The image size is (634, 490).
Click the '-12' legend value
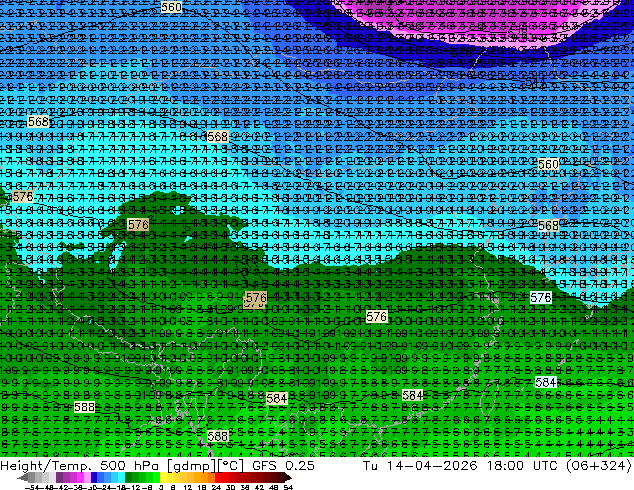[x=133, y=487]
